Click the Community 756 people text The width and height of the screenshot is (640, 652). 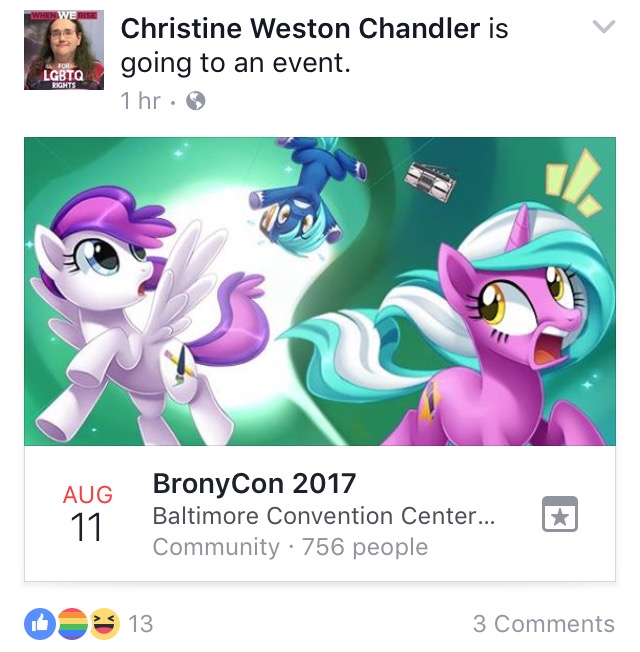290,547
